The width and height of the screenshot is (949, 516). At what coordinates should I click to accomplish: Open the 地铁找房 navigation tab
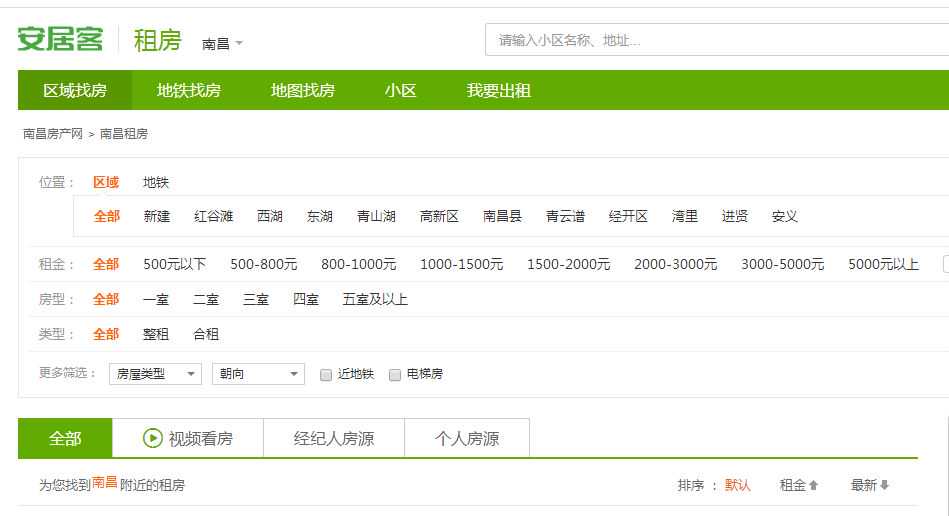coord(189,91)
